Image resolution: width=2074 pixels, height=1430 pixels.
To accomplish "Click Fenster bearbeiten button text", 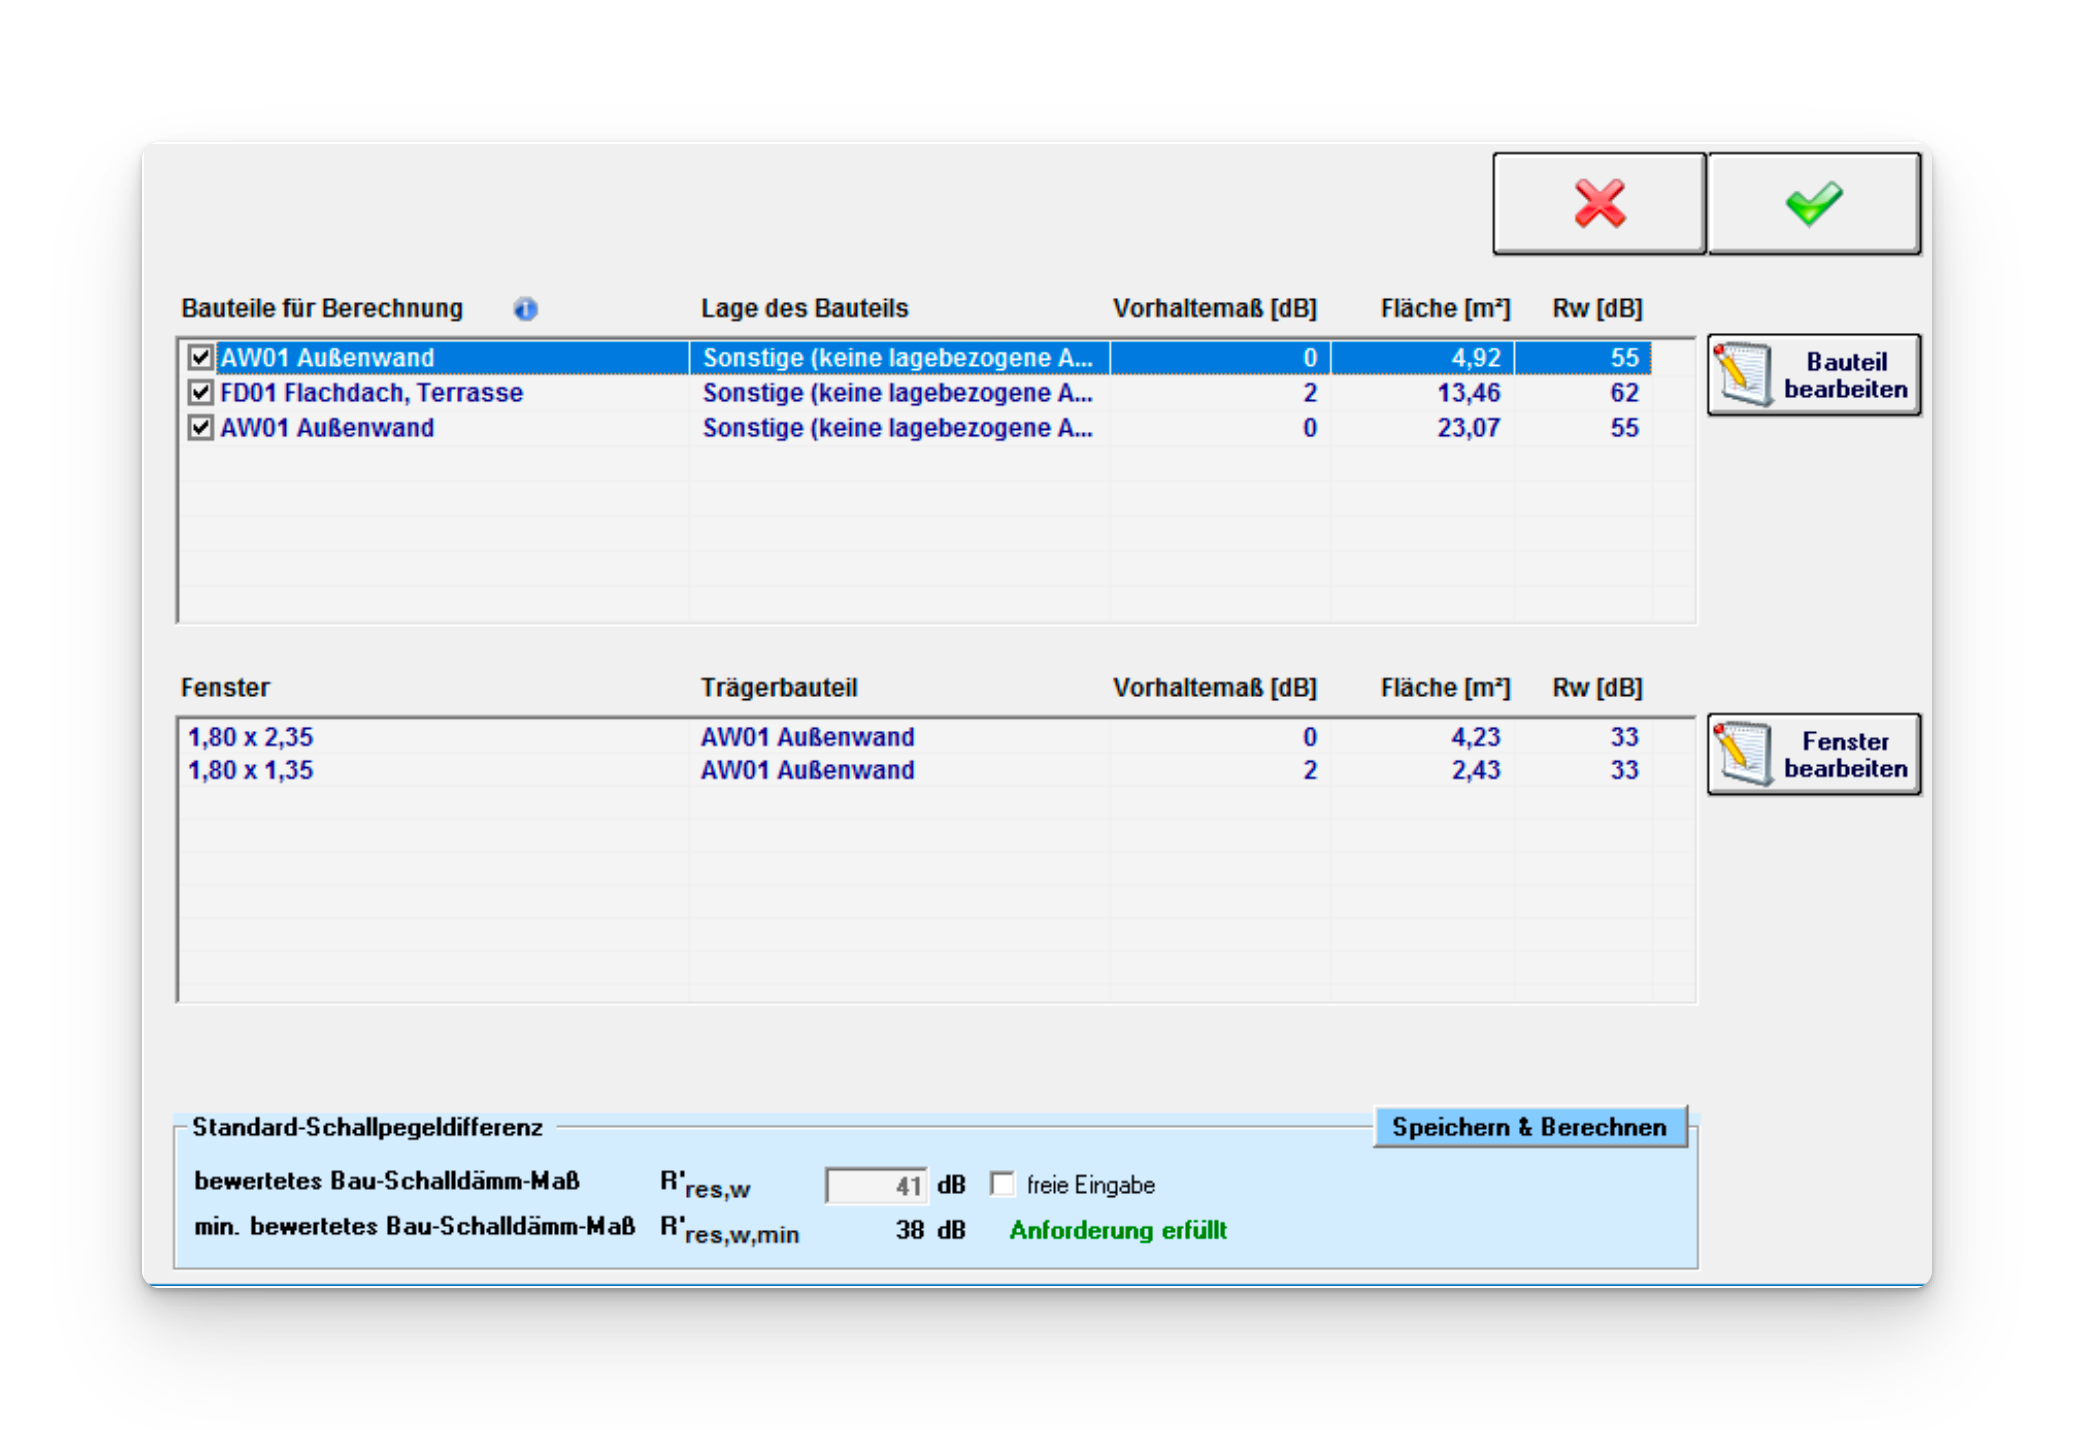I will (1845, 754).
